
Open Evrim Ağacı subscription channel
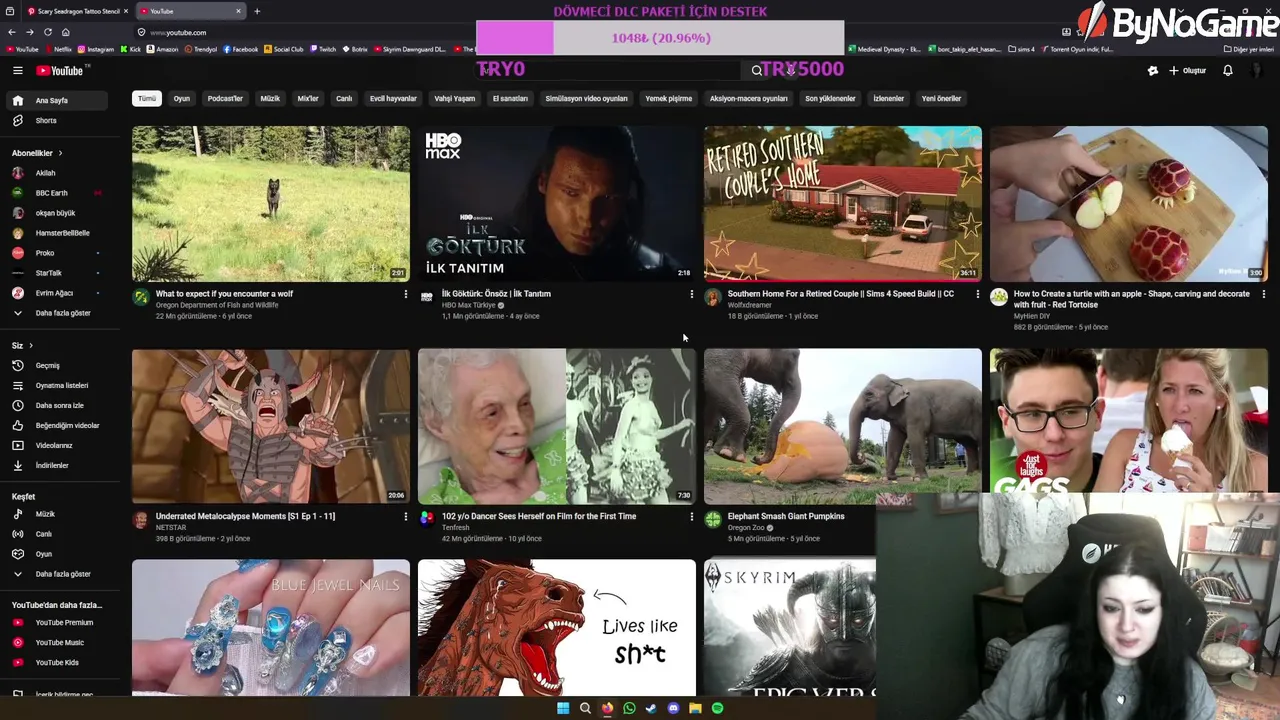[55, 293]
